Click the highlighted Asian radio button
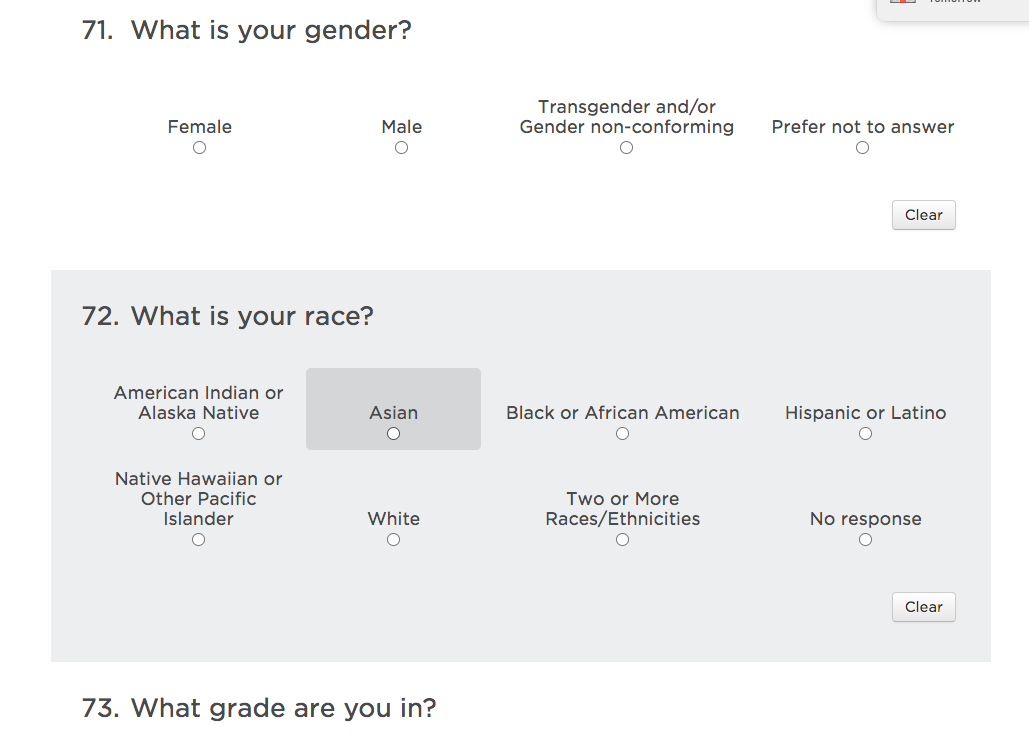This screenshot has height=747, width=1029. [393, 433]
